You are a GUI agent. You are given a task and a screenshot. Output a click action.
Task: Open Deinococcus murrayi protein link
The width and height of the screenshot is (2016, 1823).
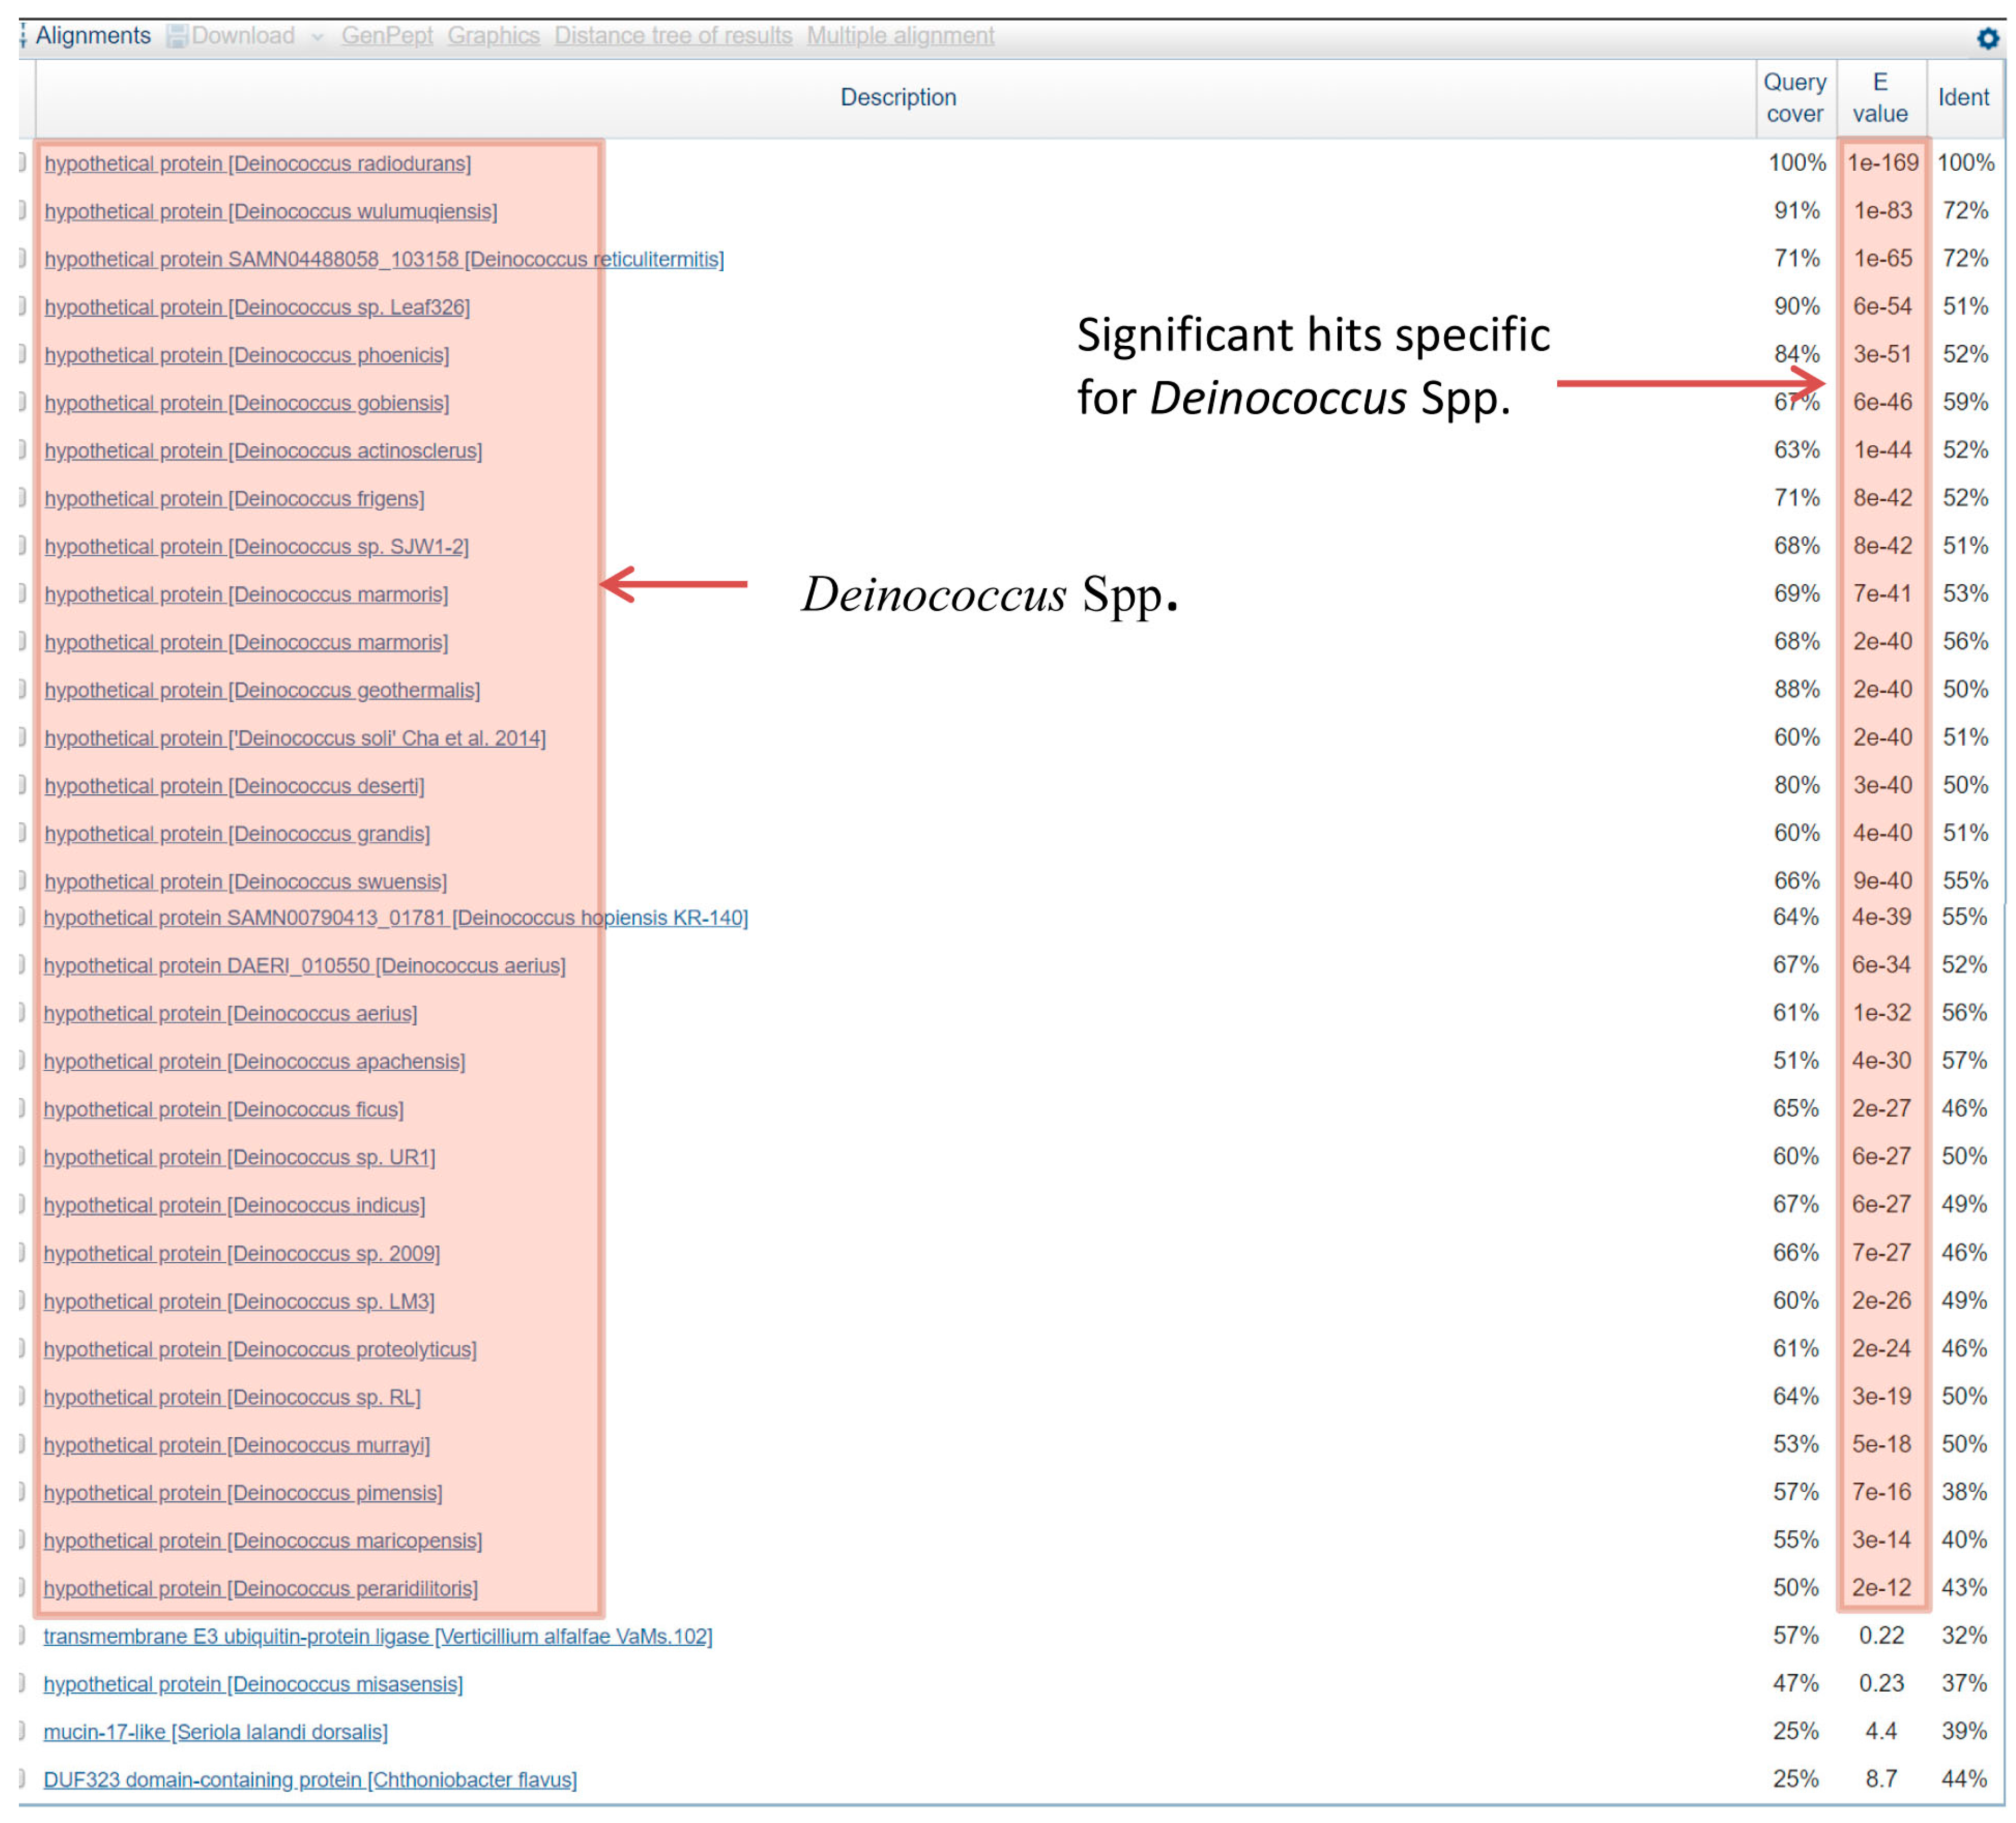click(237, 1447)
